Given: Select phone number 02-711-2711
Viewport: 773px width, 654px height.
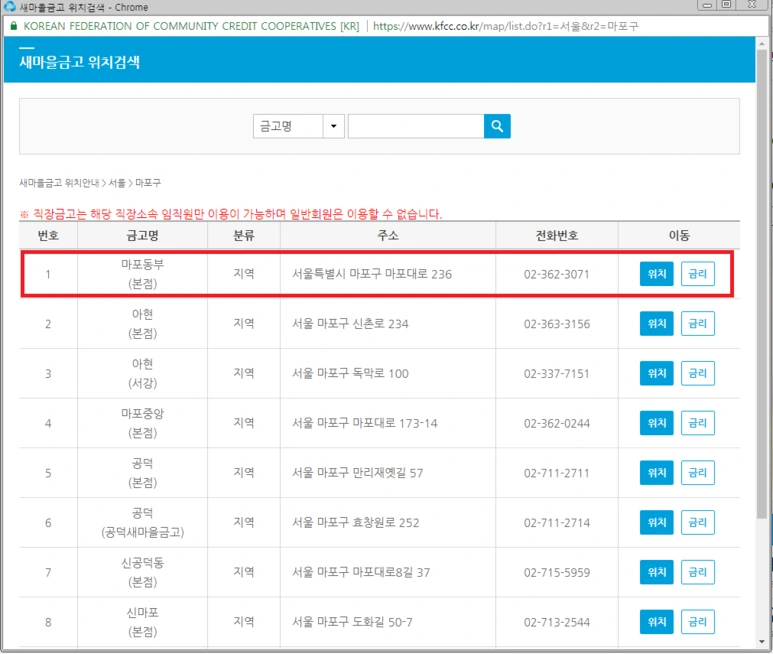Looking at the screenshot, I should coord(557,473).
